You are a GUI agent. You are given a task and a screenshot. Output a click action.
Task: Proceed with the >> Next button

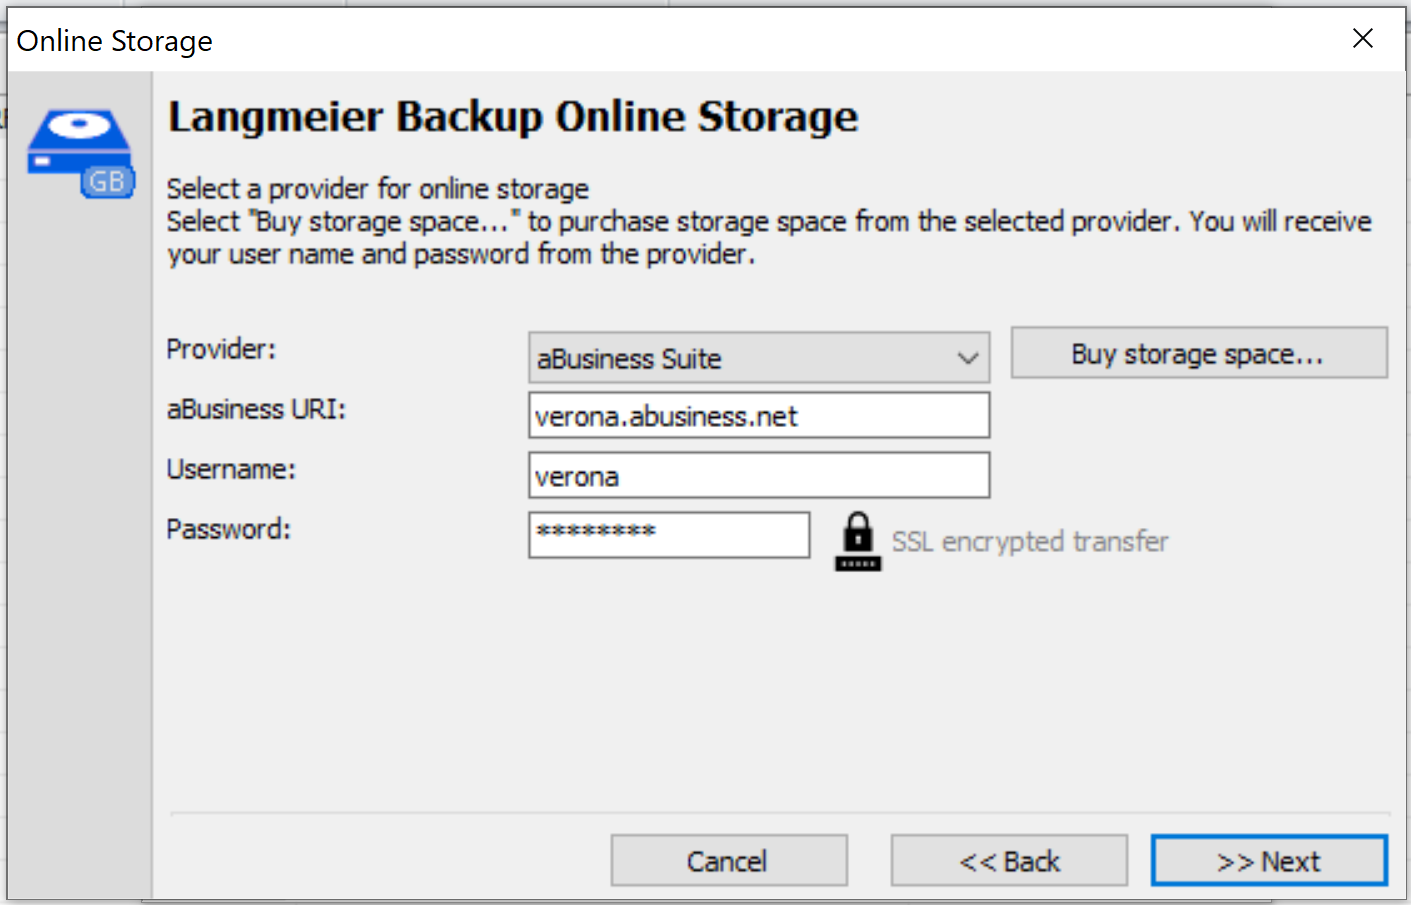(x=1269, y=860)
